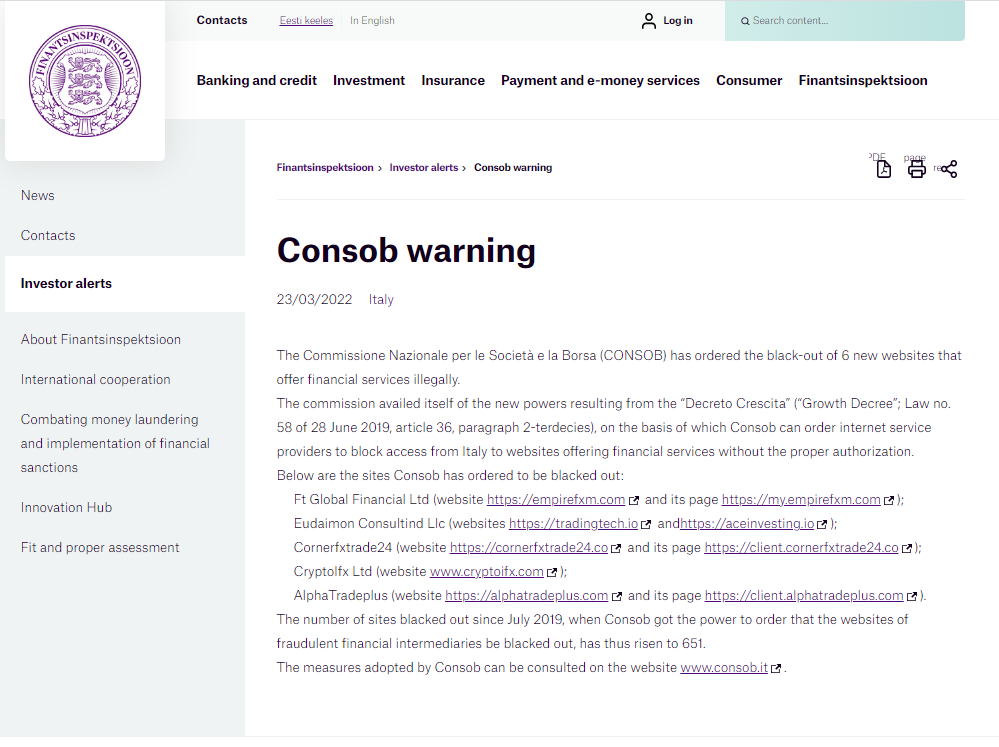Click into the Search content field
This screenshot has width=999, height=747.
coord(850,21)
